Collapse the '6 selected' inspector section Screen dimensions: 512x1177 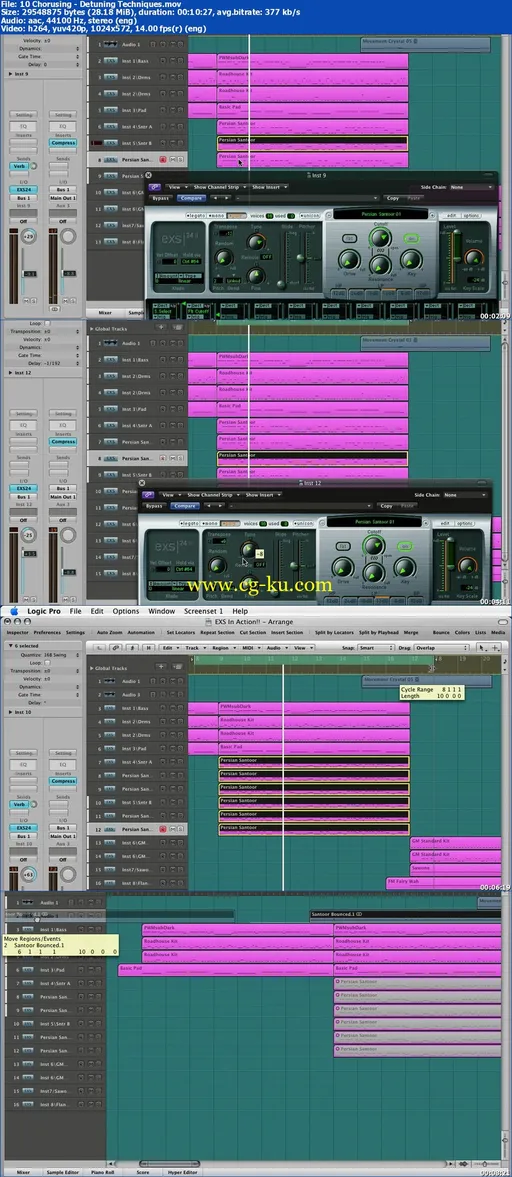click(11, 645)
